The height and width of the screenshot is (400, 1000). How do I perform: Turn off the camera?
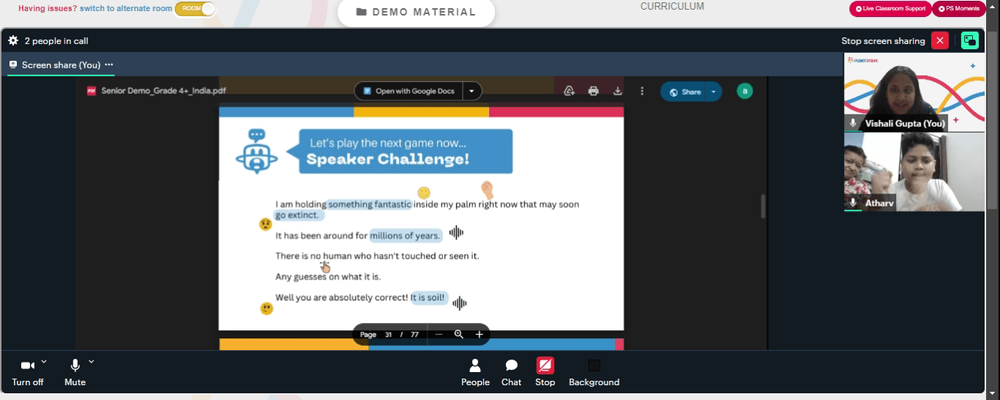click(27, 372)
